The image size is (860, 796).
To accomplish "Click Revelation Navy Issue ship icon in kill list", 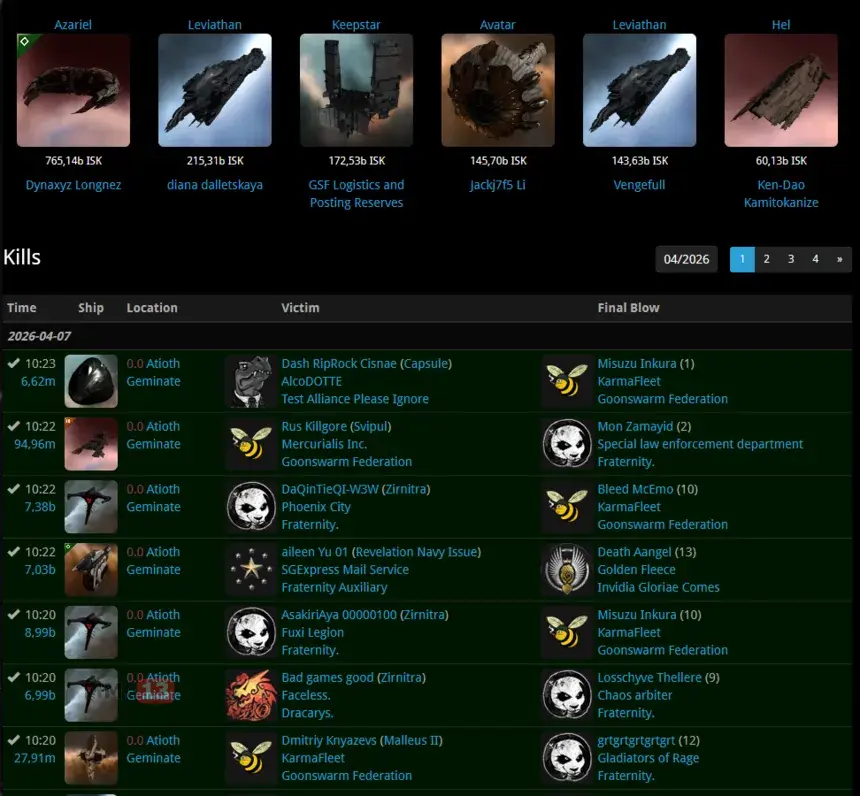I will [91, 569].
